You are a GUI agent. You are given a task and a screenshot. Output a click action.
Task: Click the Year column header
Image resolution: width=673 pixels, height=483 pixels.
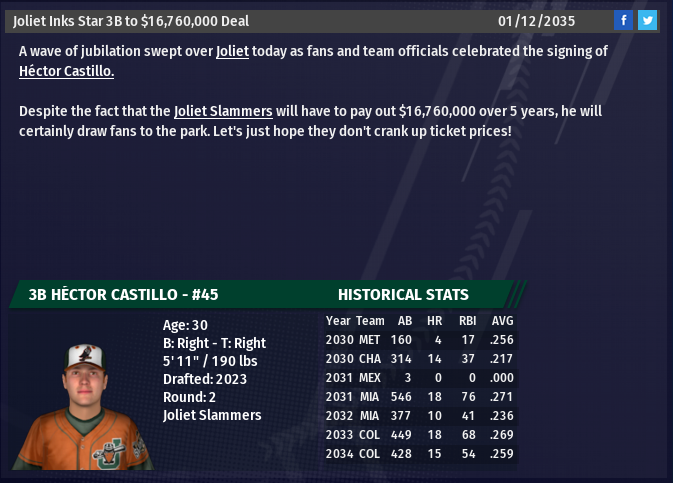click(x=338, y=321)
